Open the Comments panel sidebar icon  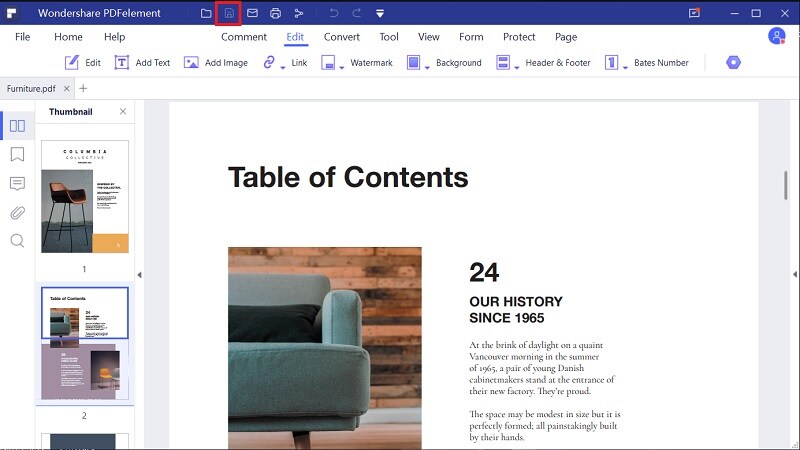click(x=17, y=183)
